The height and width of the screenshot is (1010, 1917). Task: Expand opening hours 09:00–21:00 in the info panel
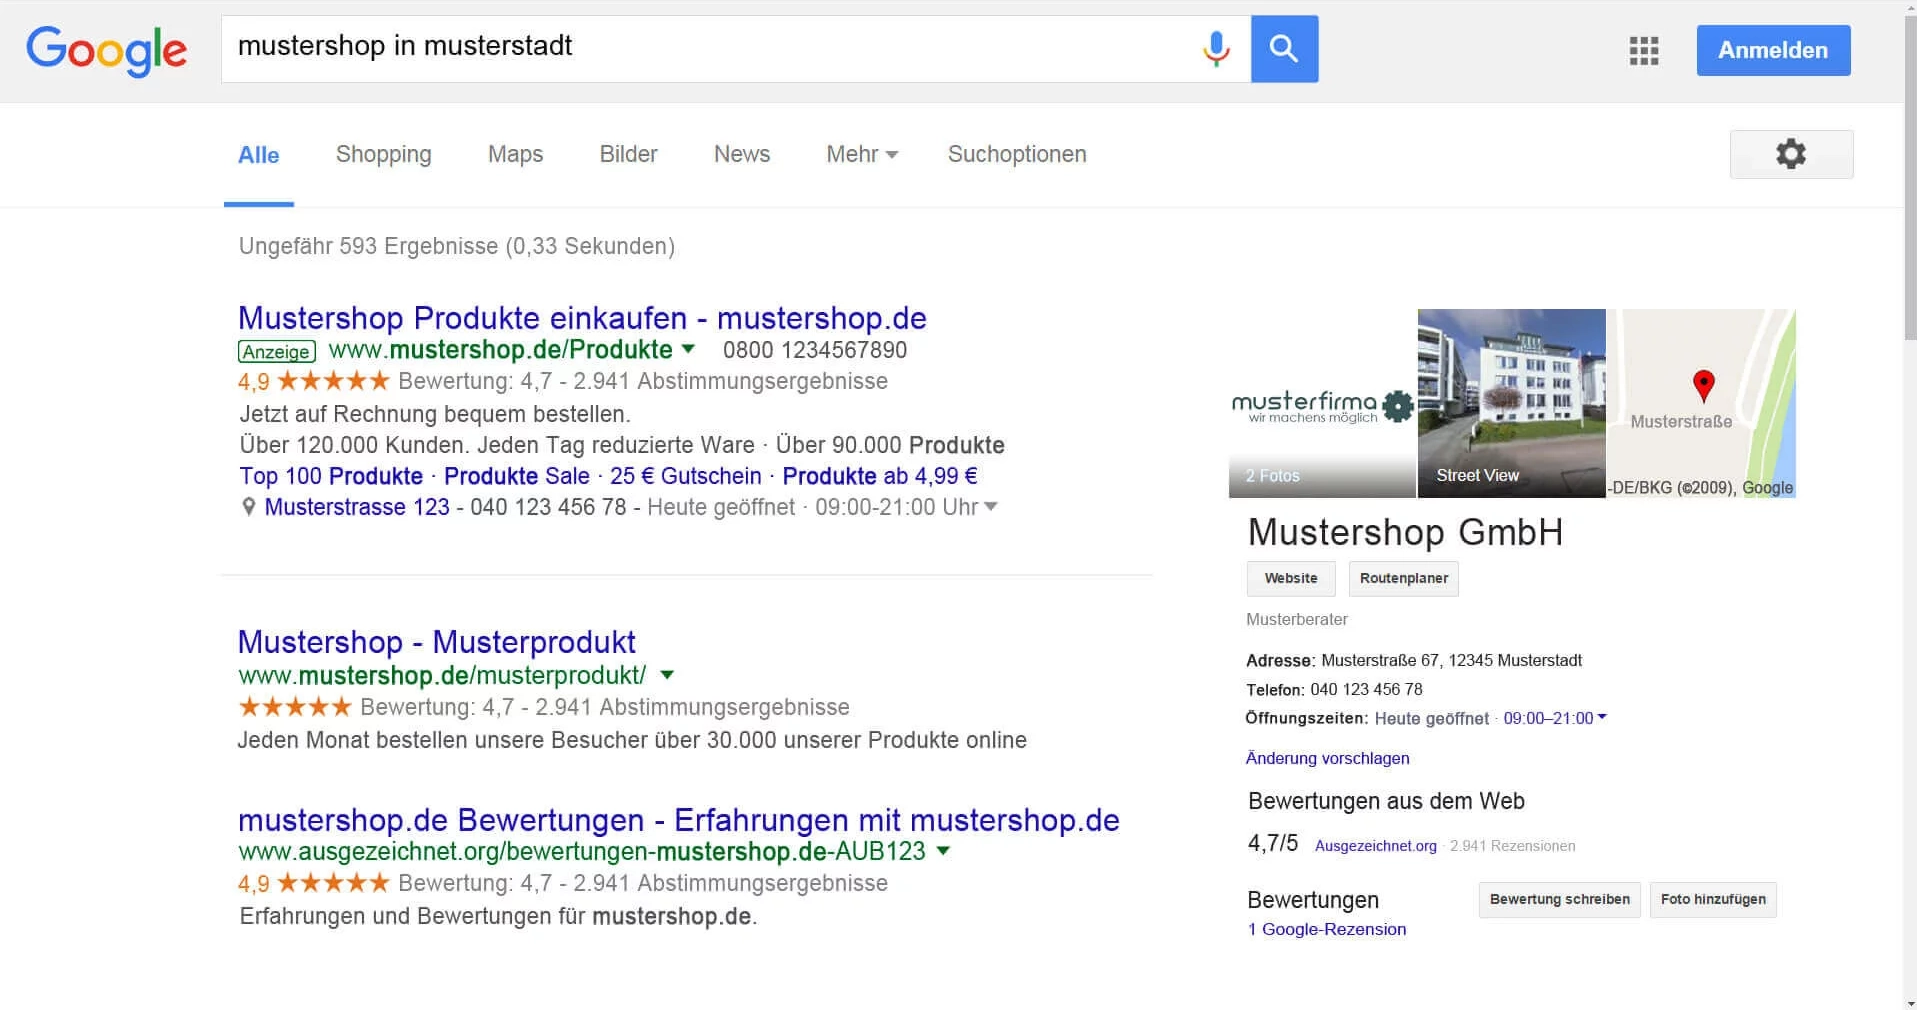point(1602,717)
